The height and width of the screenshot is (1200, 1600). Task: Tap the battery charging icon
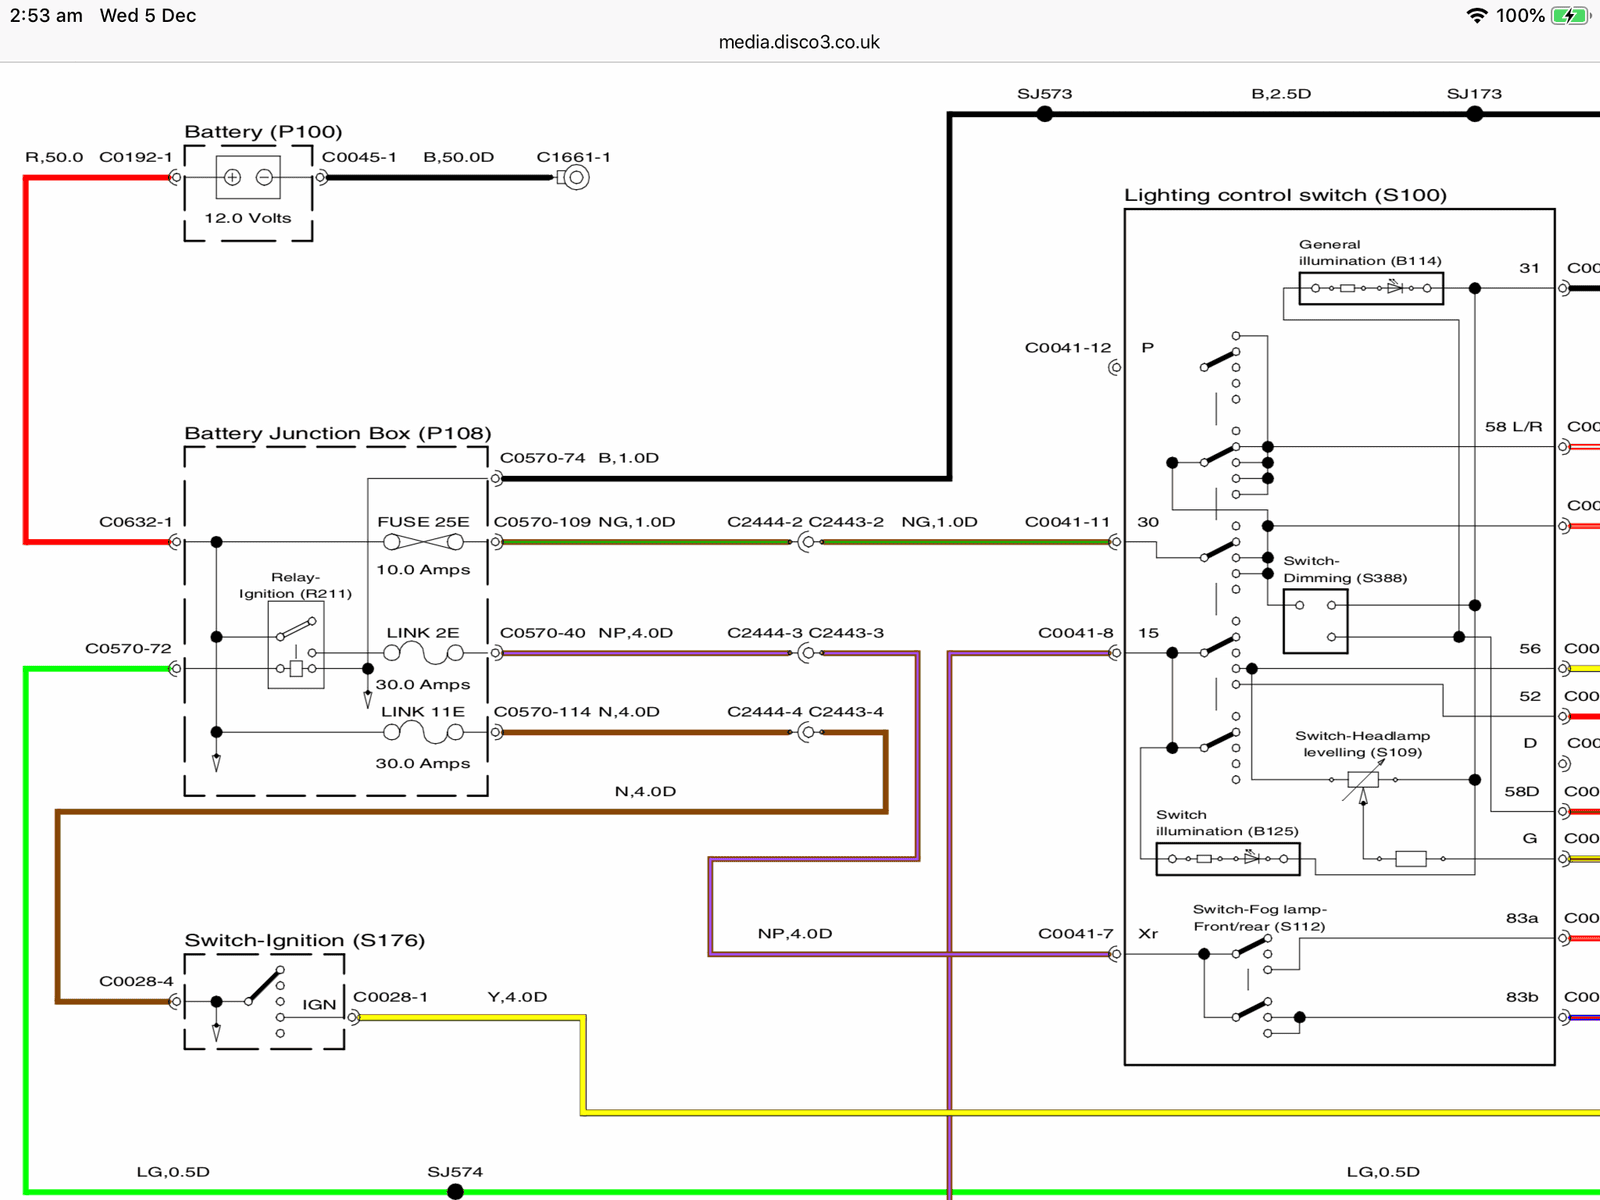[1570, 15]
